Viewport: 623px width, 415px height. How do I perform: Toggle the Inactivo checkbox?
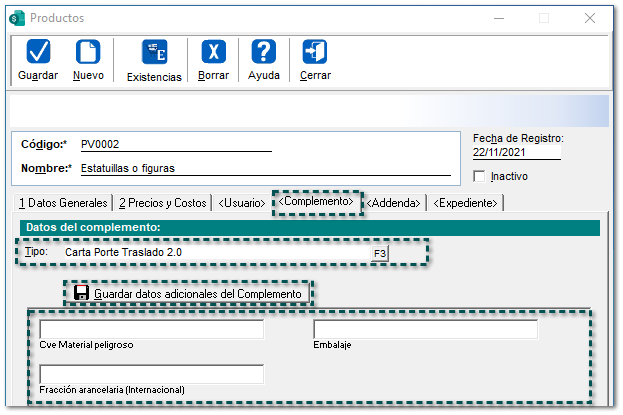pos(479,176)
